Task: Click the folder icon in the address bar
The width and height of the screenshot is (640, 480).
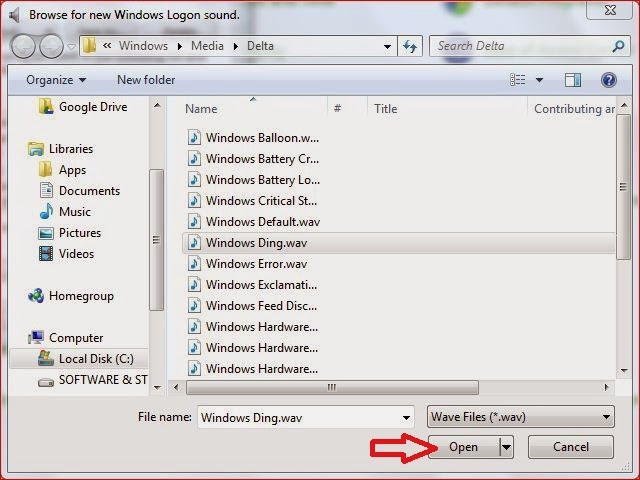Action: point(89,46)
